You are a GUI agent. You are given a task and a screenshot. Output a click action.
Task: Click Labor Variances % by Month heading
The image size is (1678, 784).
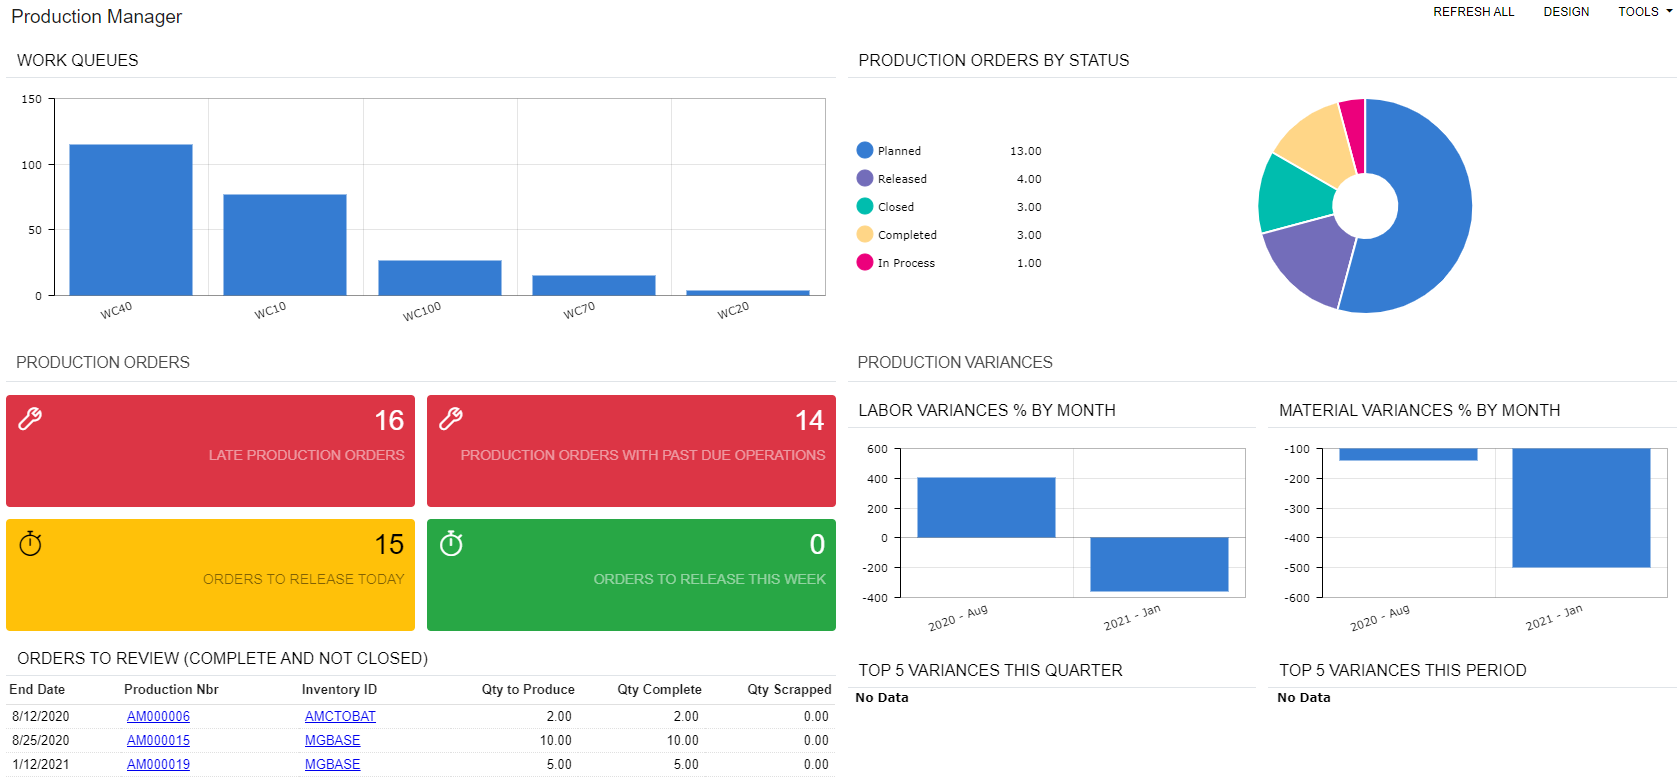click(987, 410)
